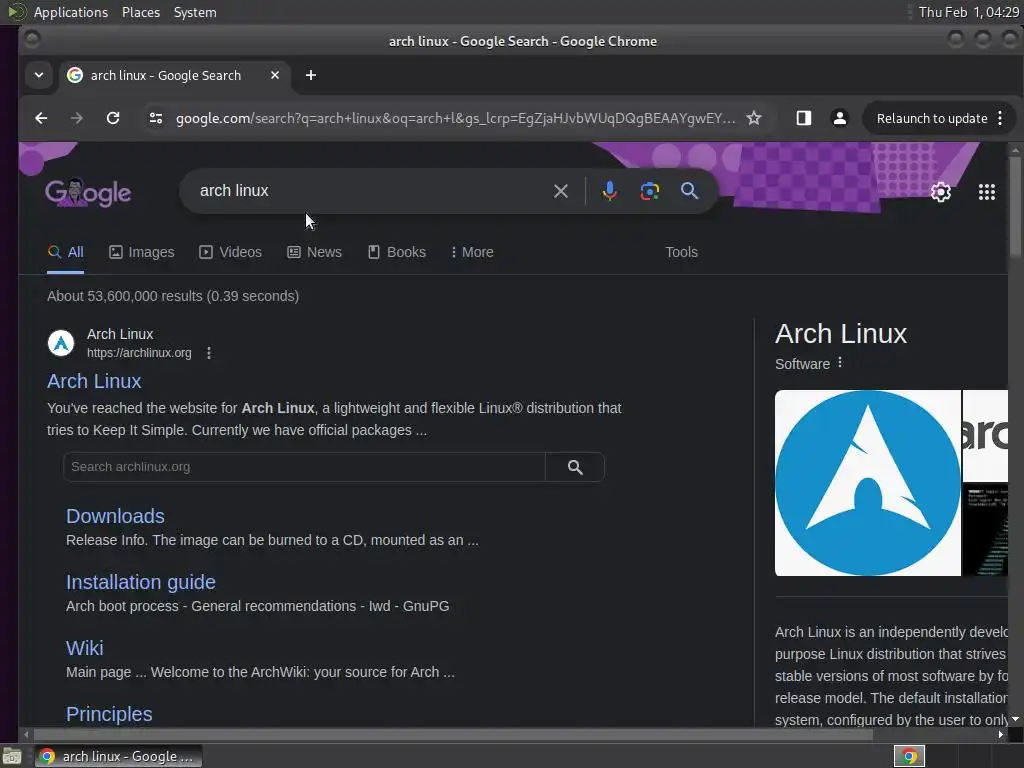Click the vertical scrollbar thumb

tap(1015, 208)
